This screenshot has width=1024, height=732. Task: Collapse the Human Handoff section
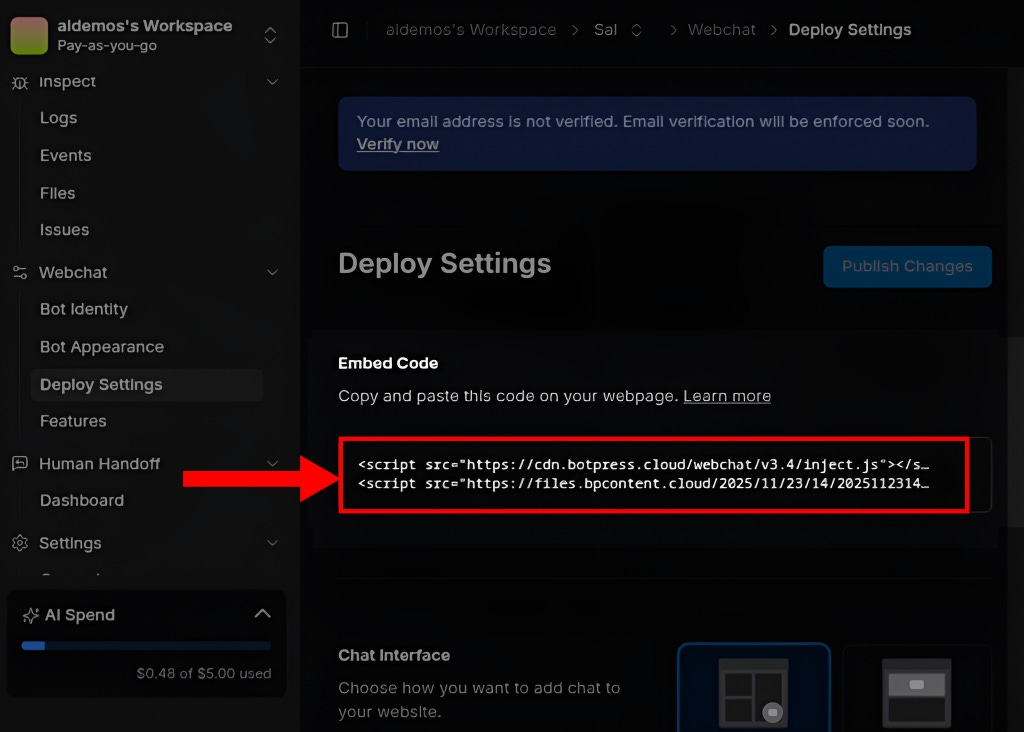click(272, 464)
